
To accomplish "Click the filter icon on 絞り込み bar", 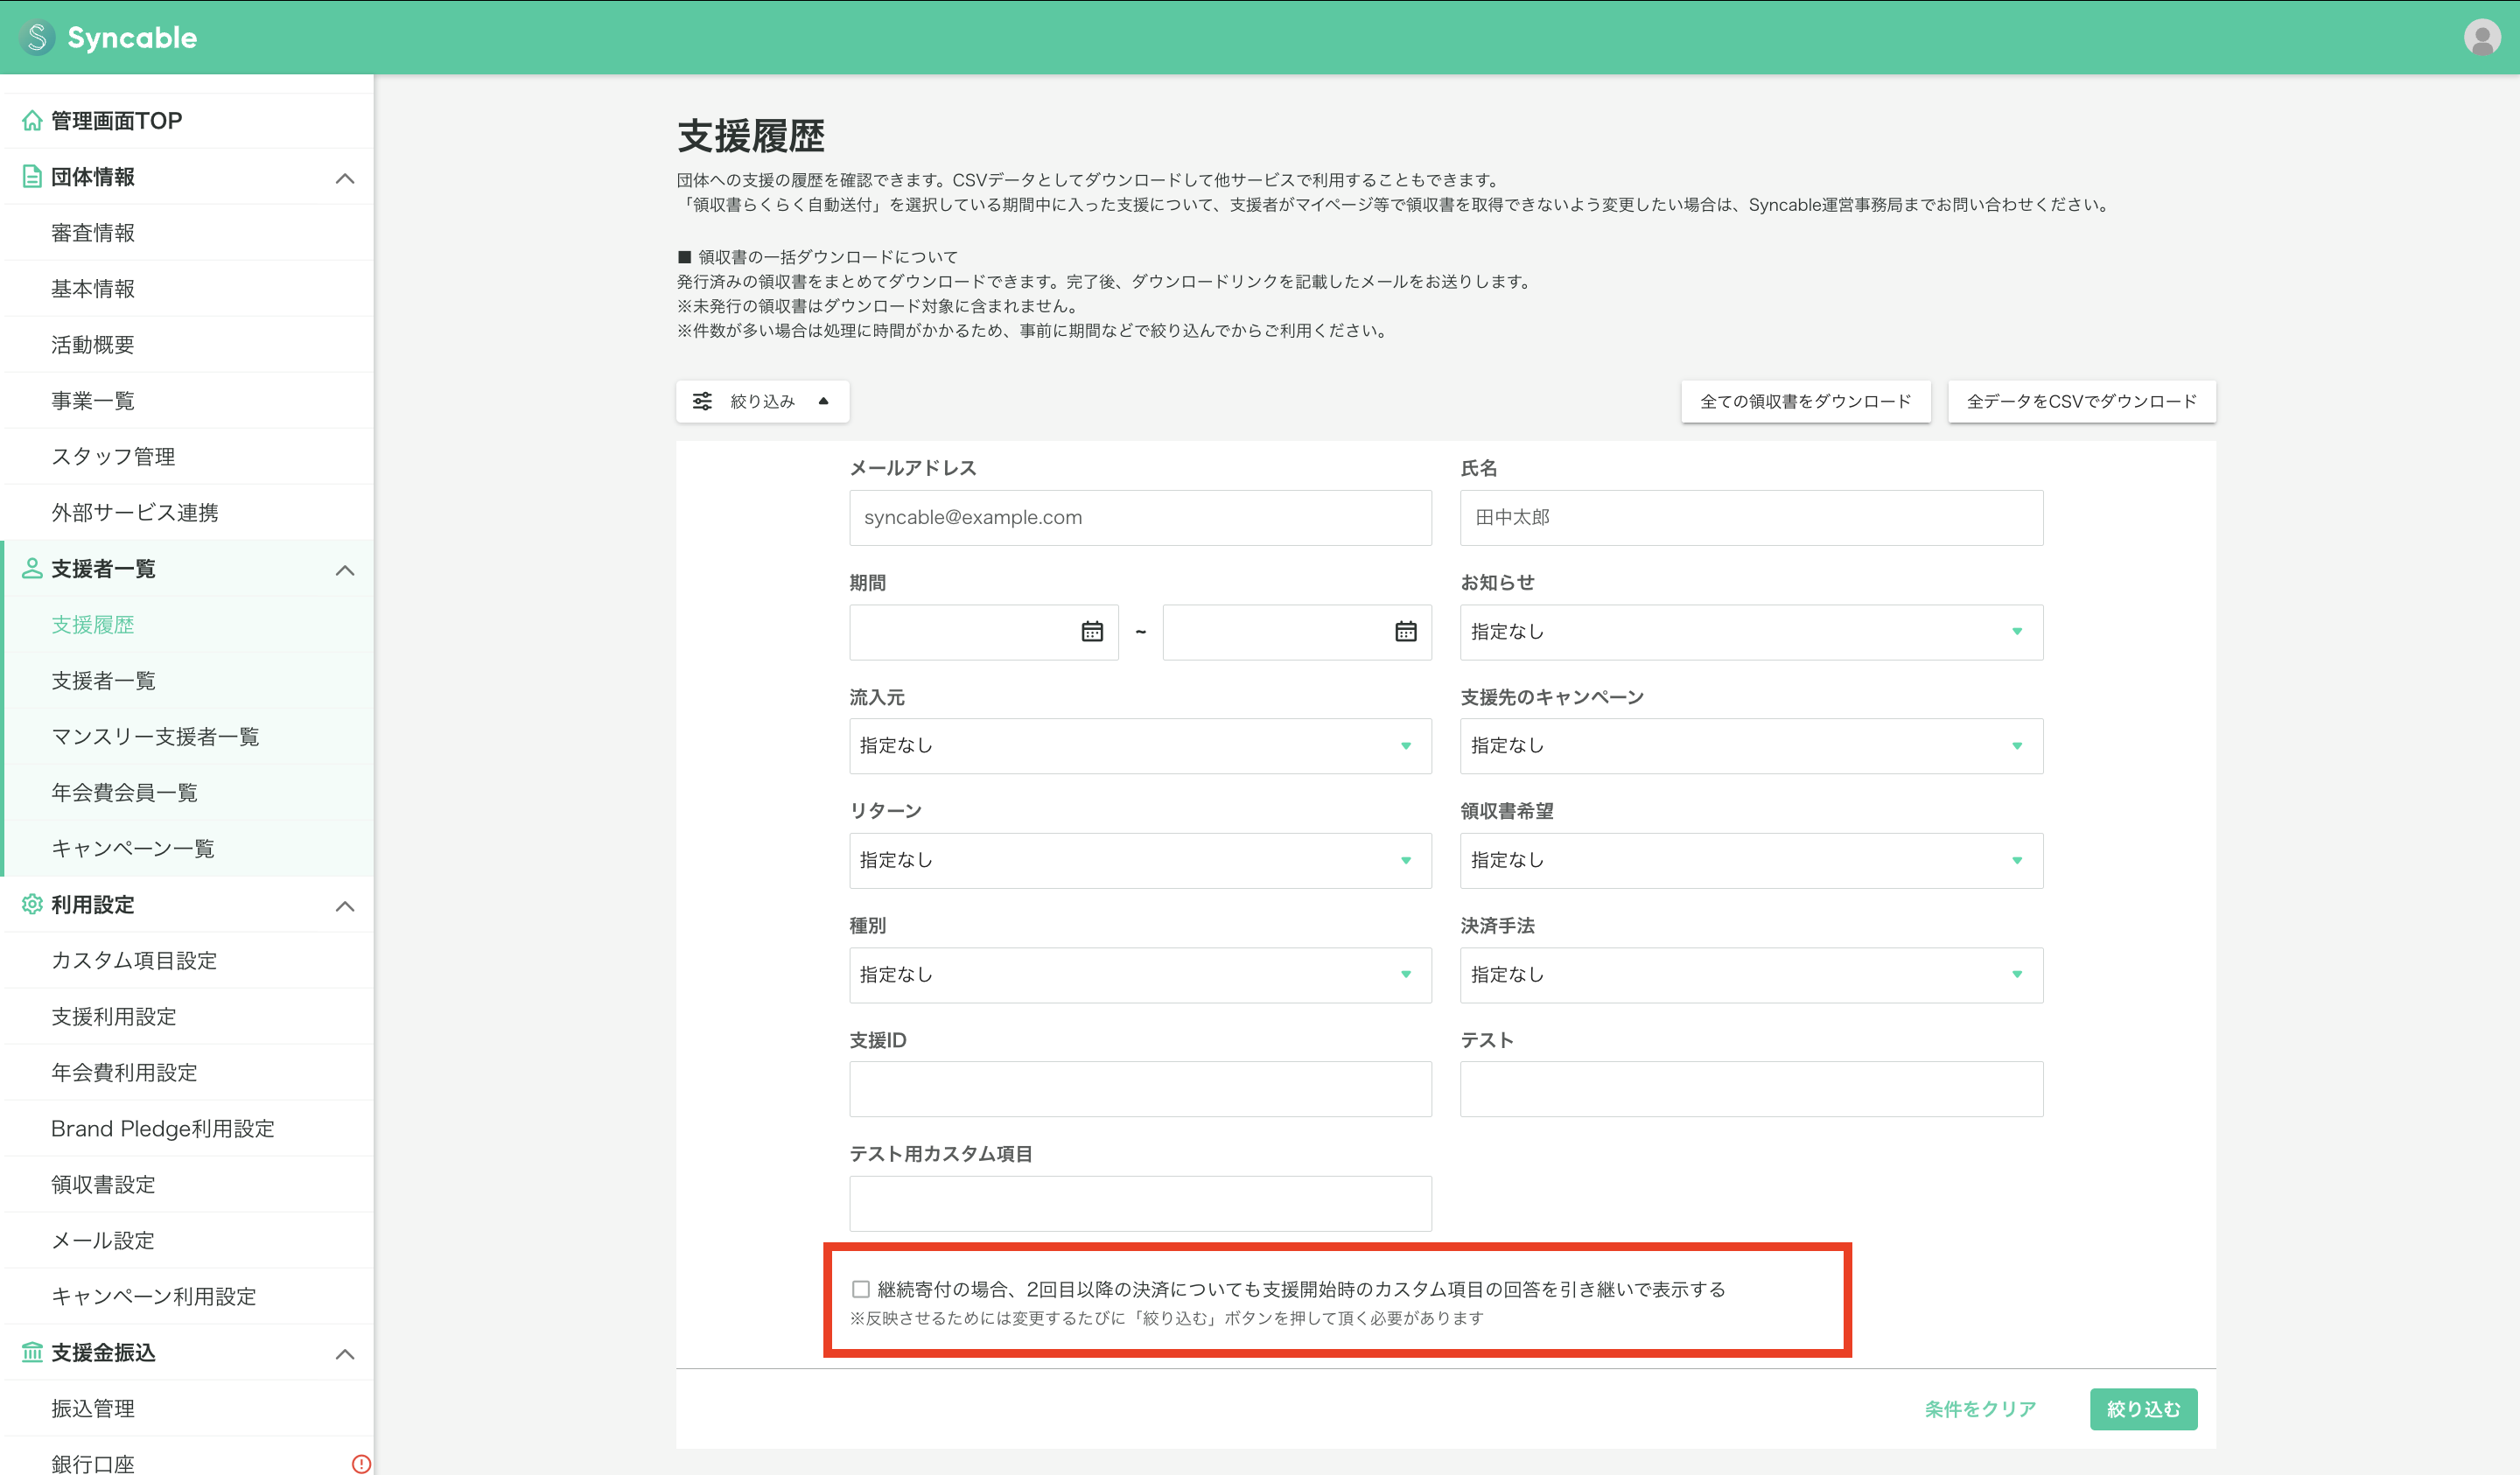I will tap(704, 400).
